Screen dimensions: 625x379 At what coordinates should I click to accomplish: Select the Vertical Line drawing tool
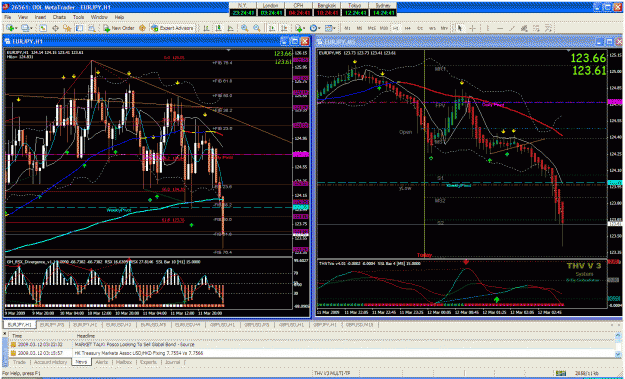pyautogui.click(x=488, y=28)
